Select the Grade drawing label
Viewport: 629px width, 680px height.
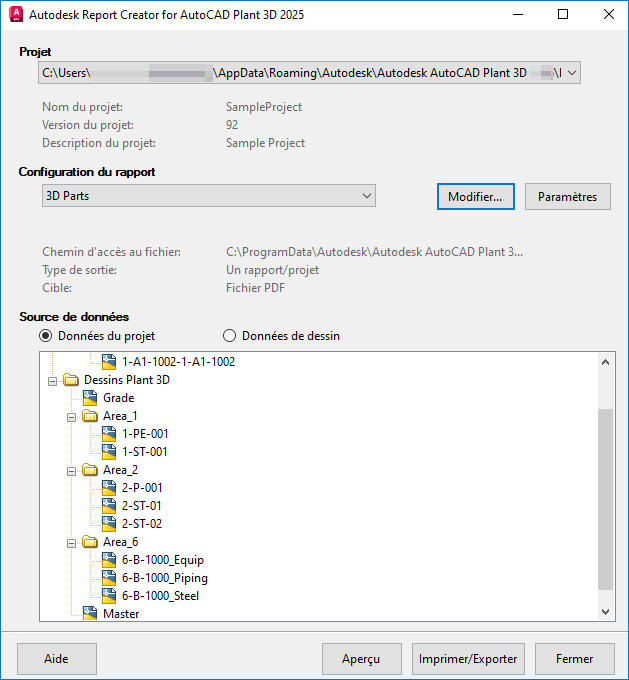point(118,398)
